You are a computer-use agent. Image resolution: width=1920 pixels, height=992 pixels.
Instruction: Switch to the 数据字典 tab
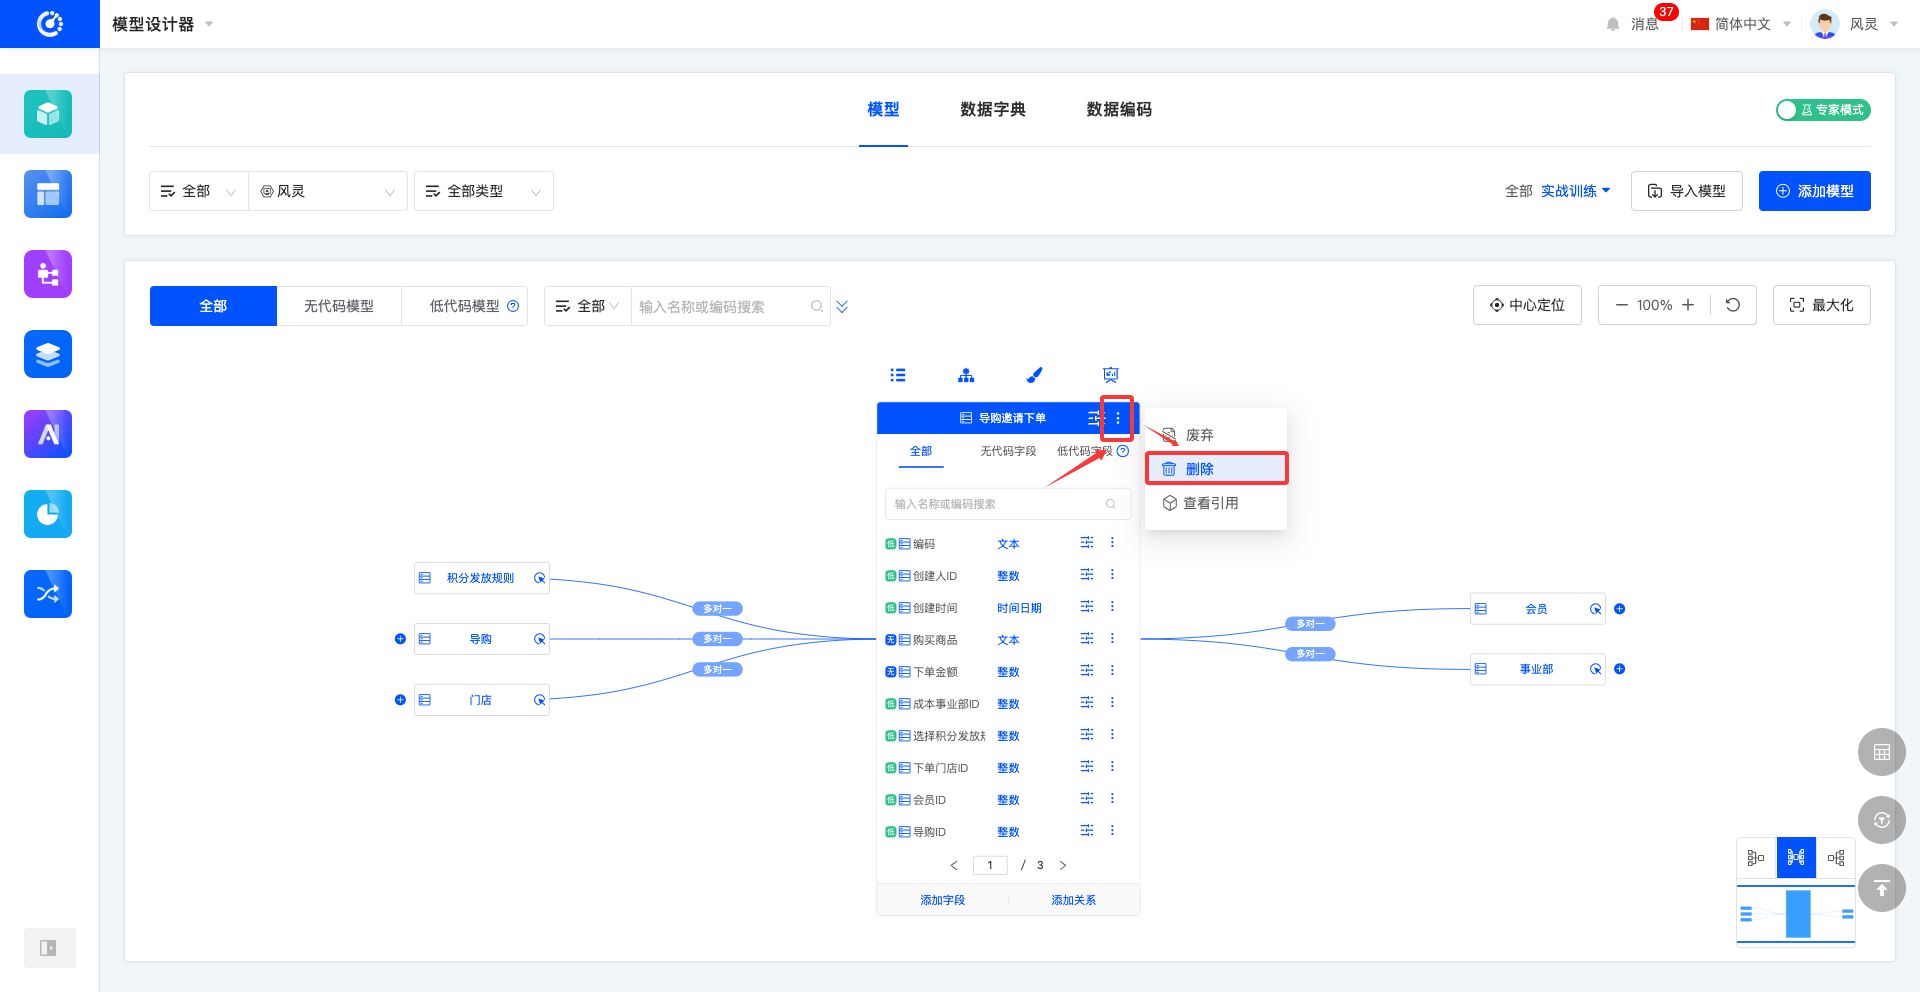[x=993, y=109]
